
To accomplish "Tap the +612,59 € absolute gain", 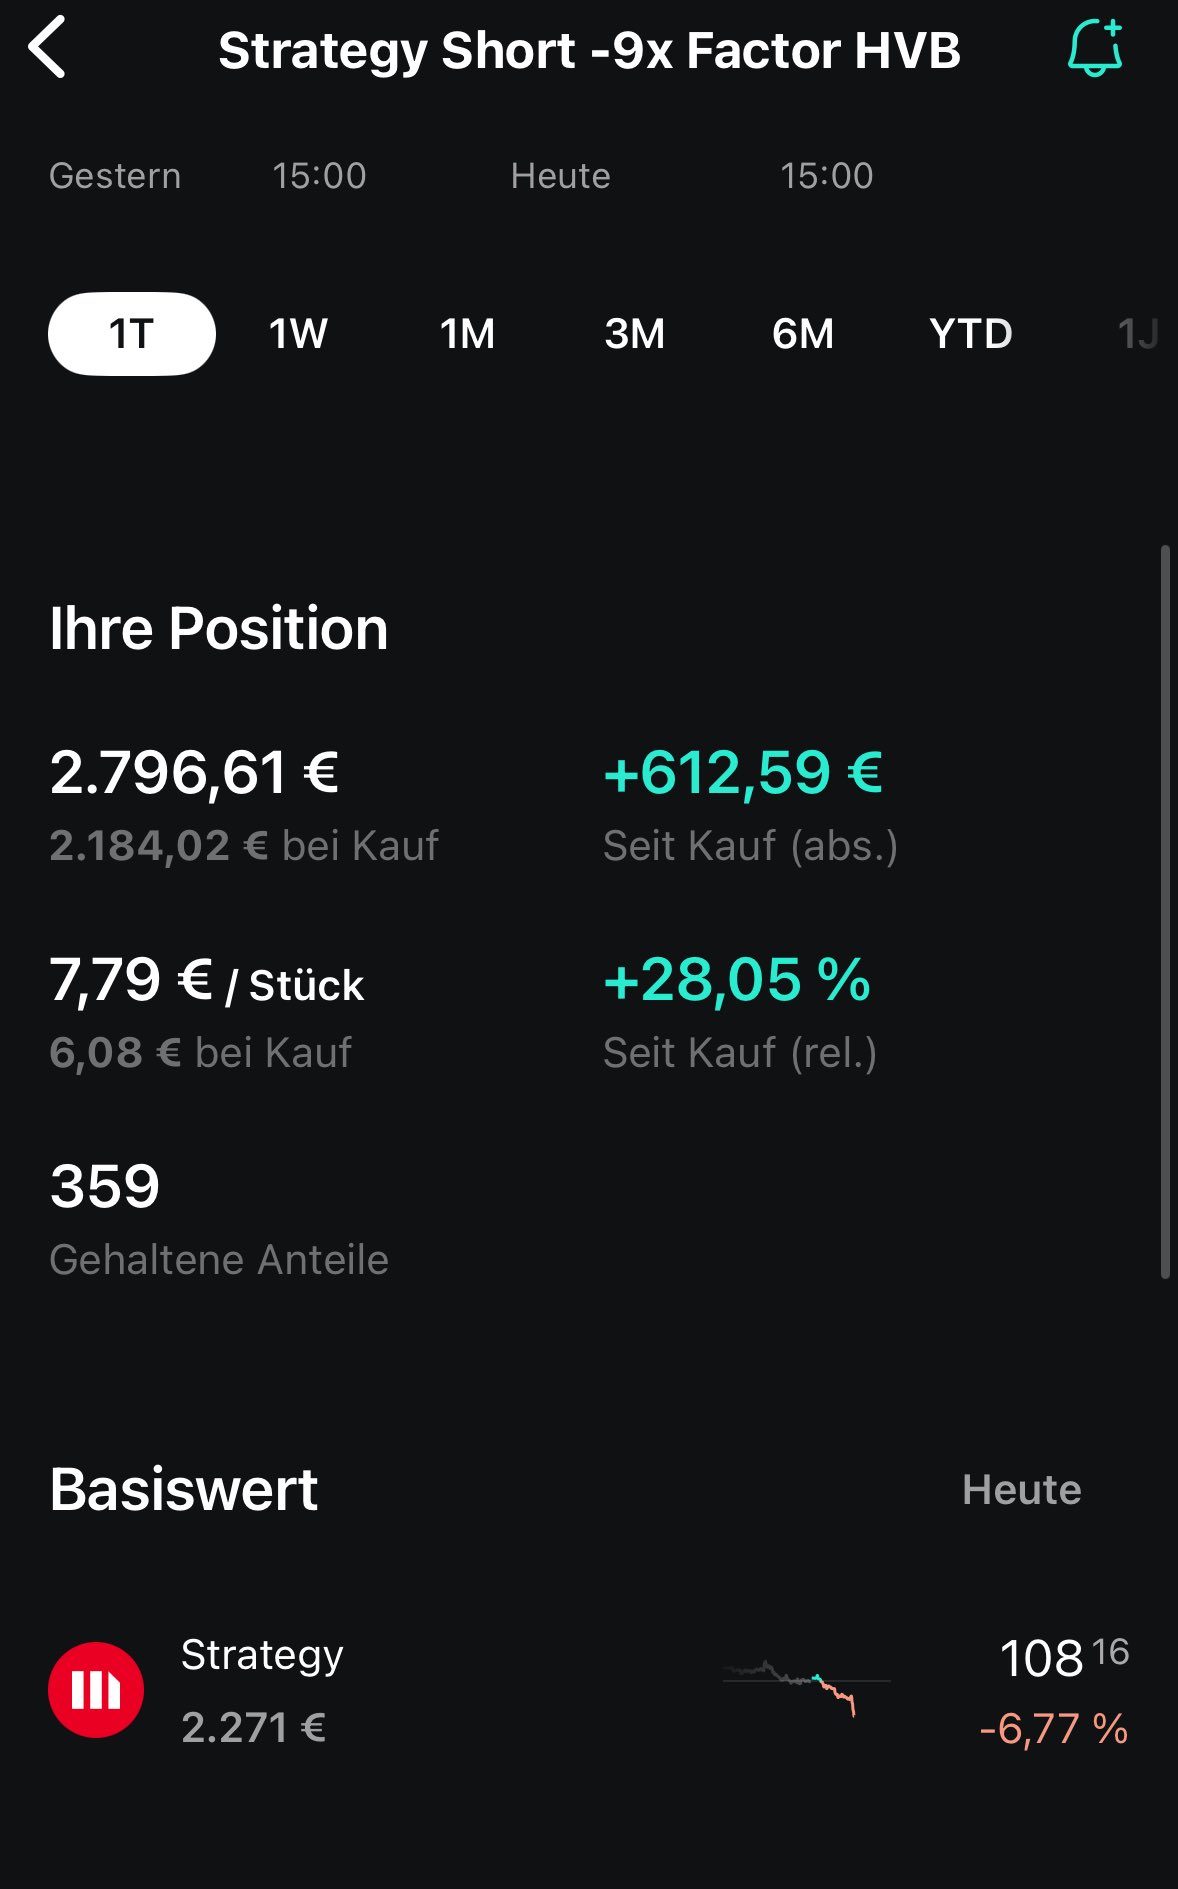I will coord(742,773).
